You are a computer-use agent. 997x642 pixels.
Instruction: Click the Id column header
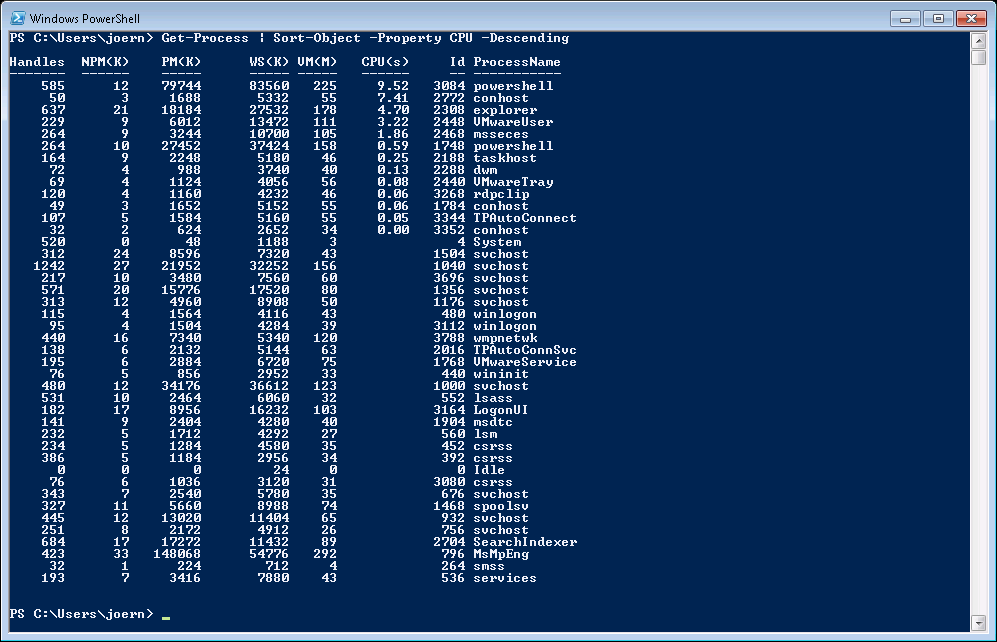[x=457, y=62]
